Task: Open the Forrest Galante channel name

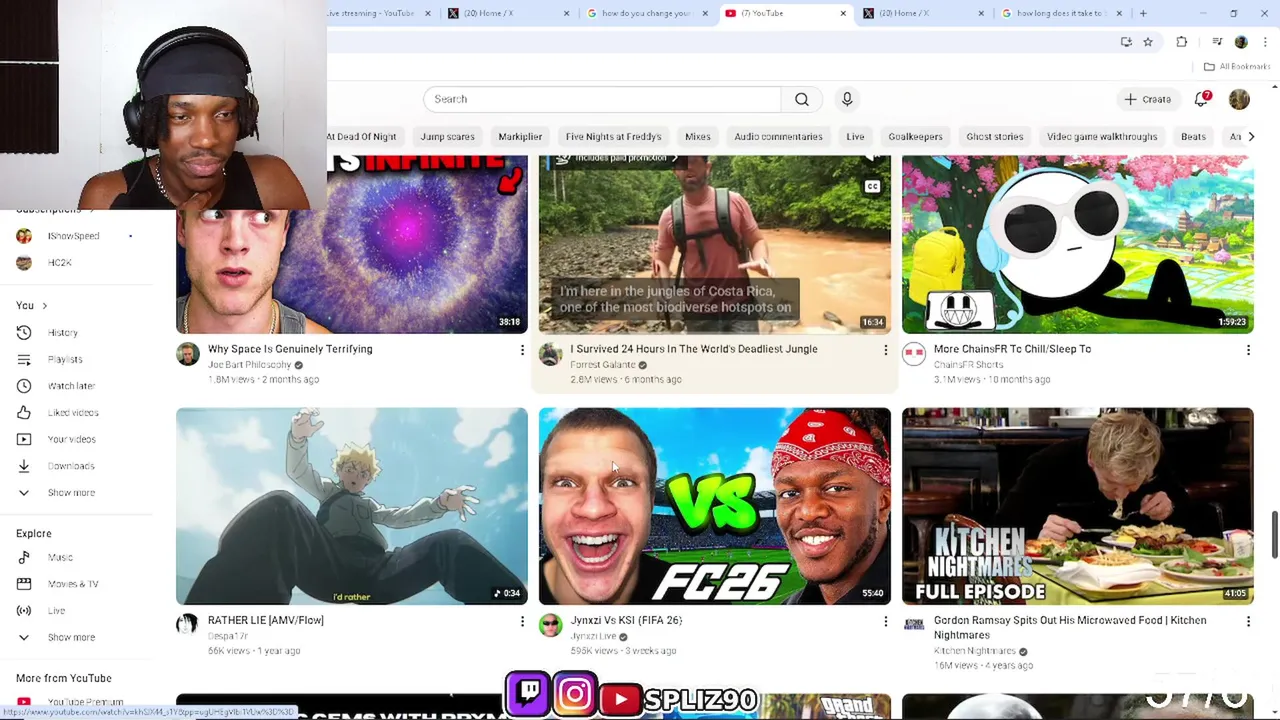Action: [x=603, y=365]
